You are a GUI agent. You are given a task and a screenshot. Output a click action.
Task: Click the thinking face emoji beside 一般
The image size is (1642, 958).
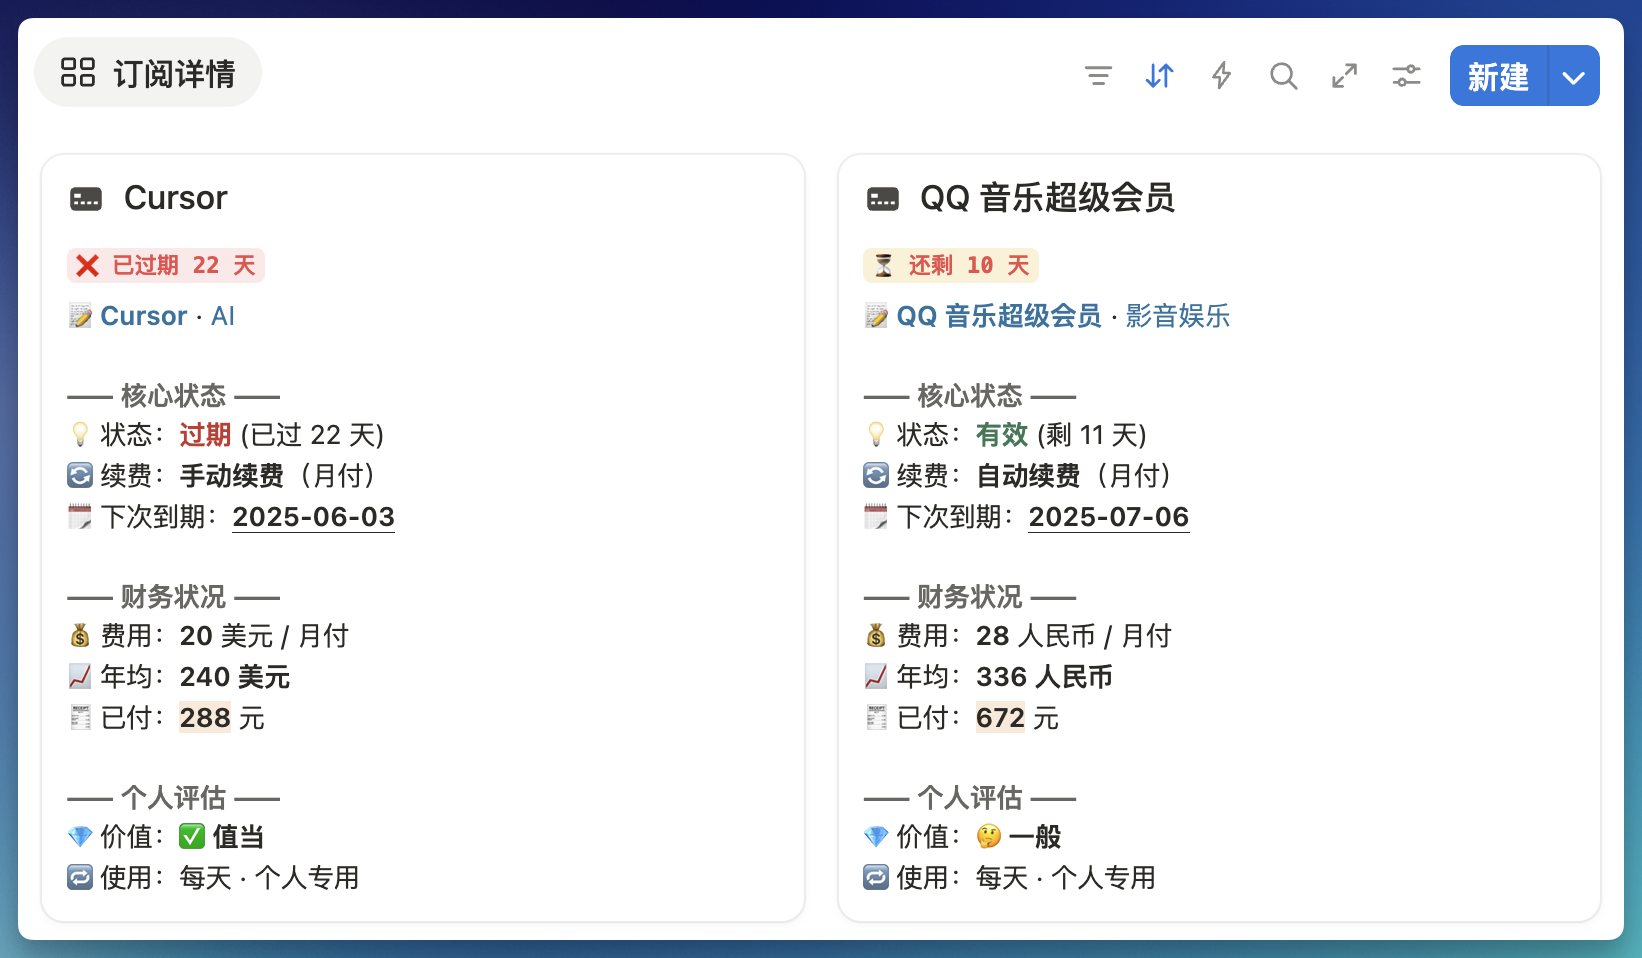(x=989, y=836)
